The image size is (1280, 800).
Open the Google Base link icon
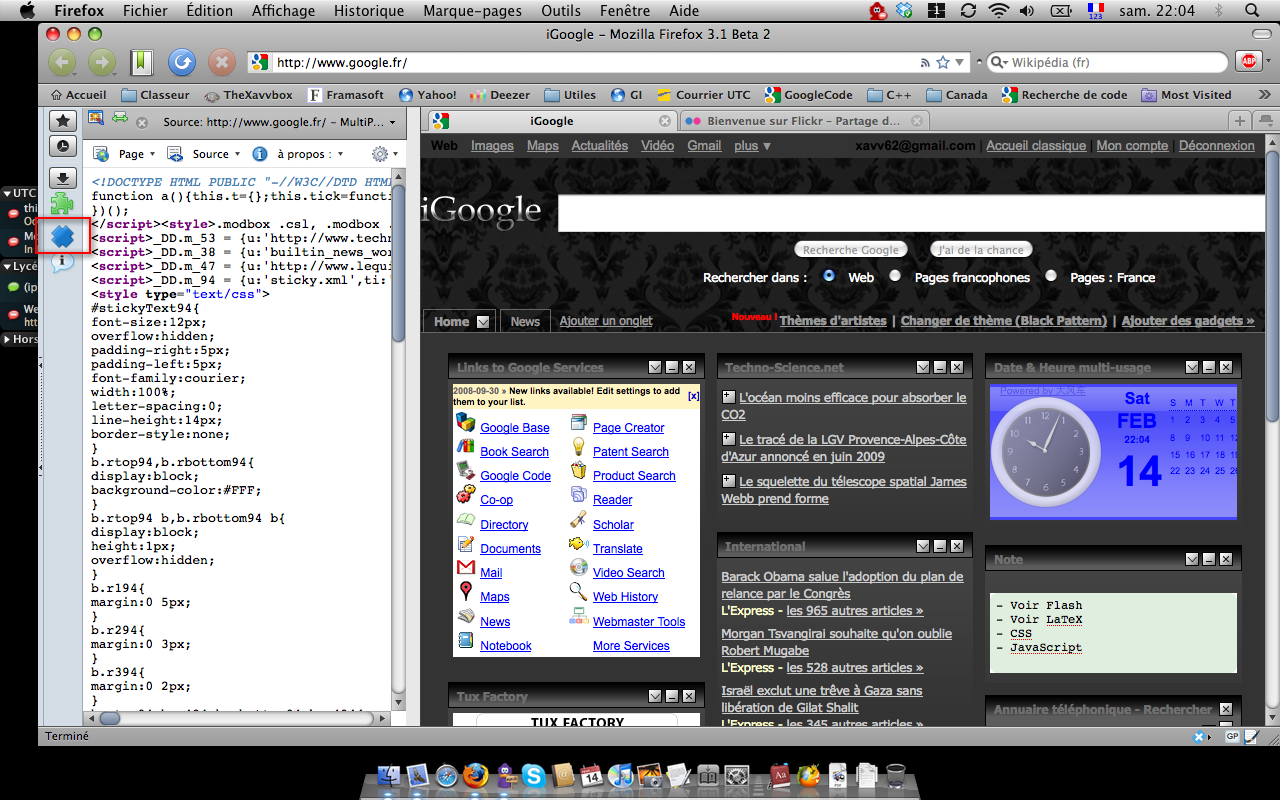point(465,423)
